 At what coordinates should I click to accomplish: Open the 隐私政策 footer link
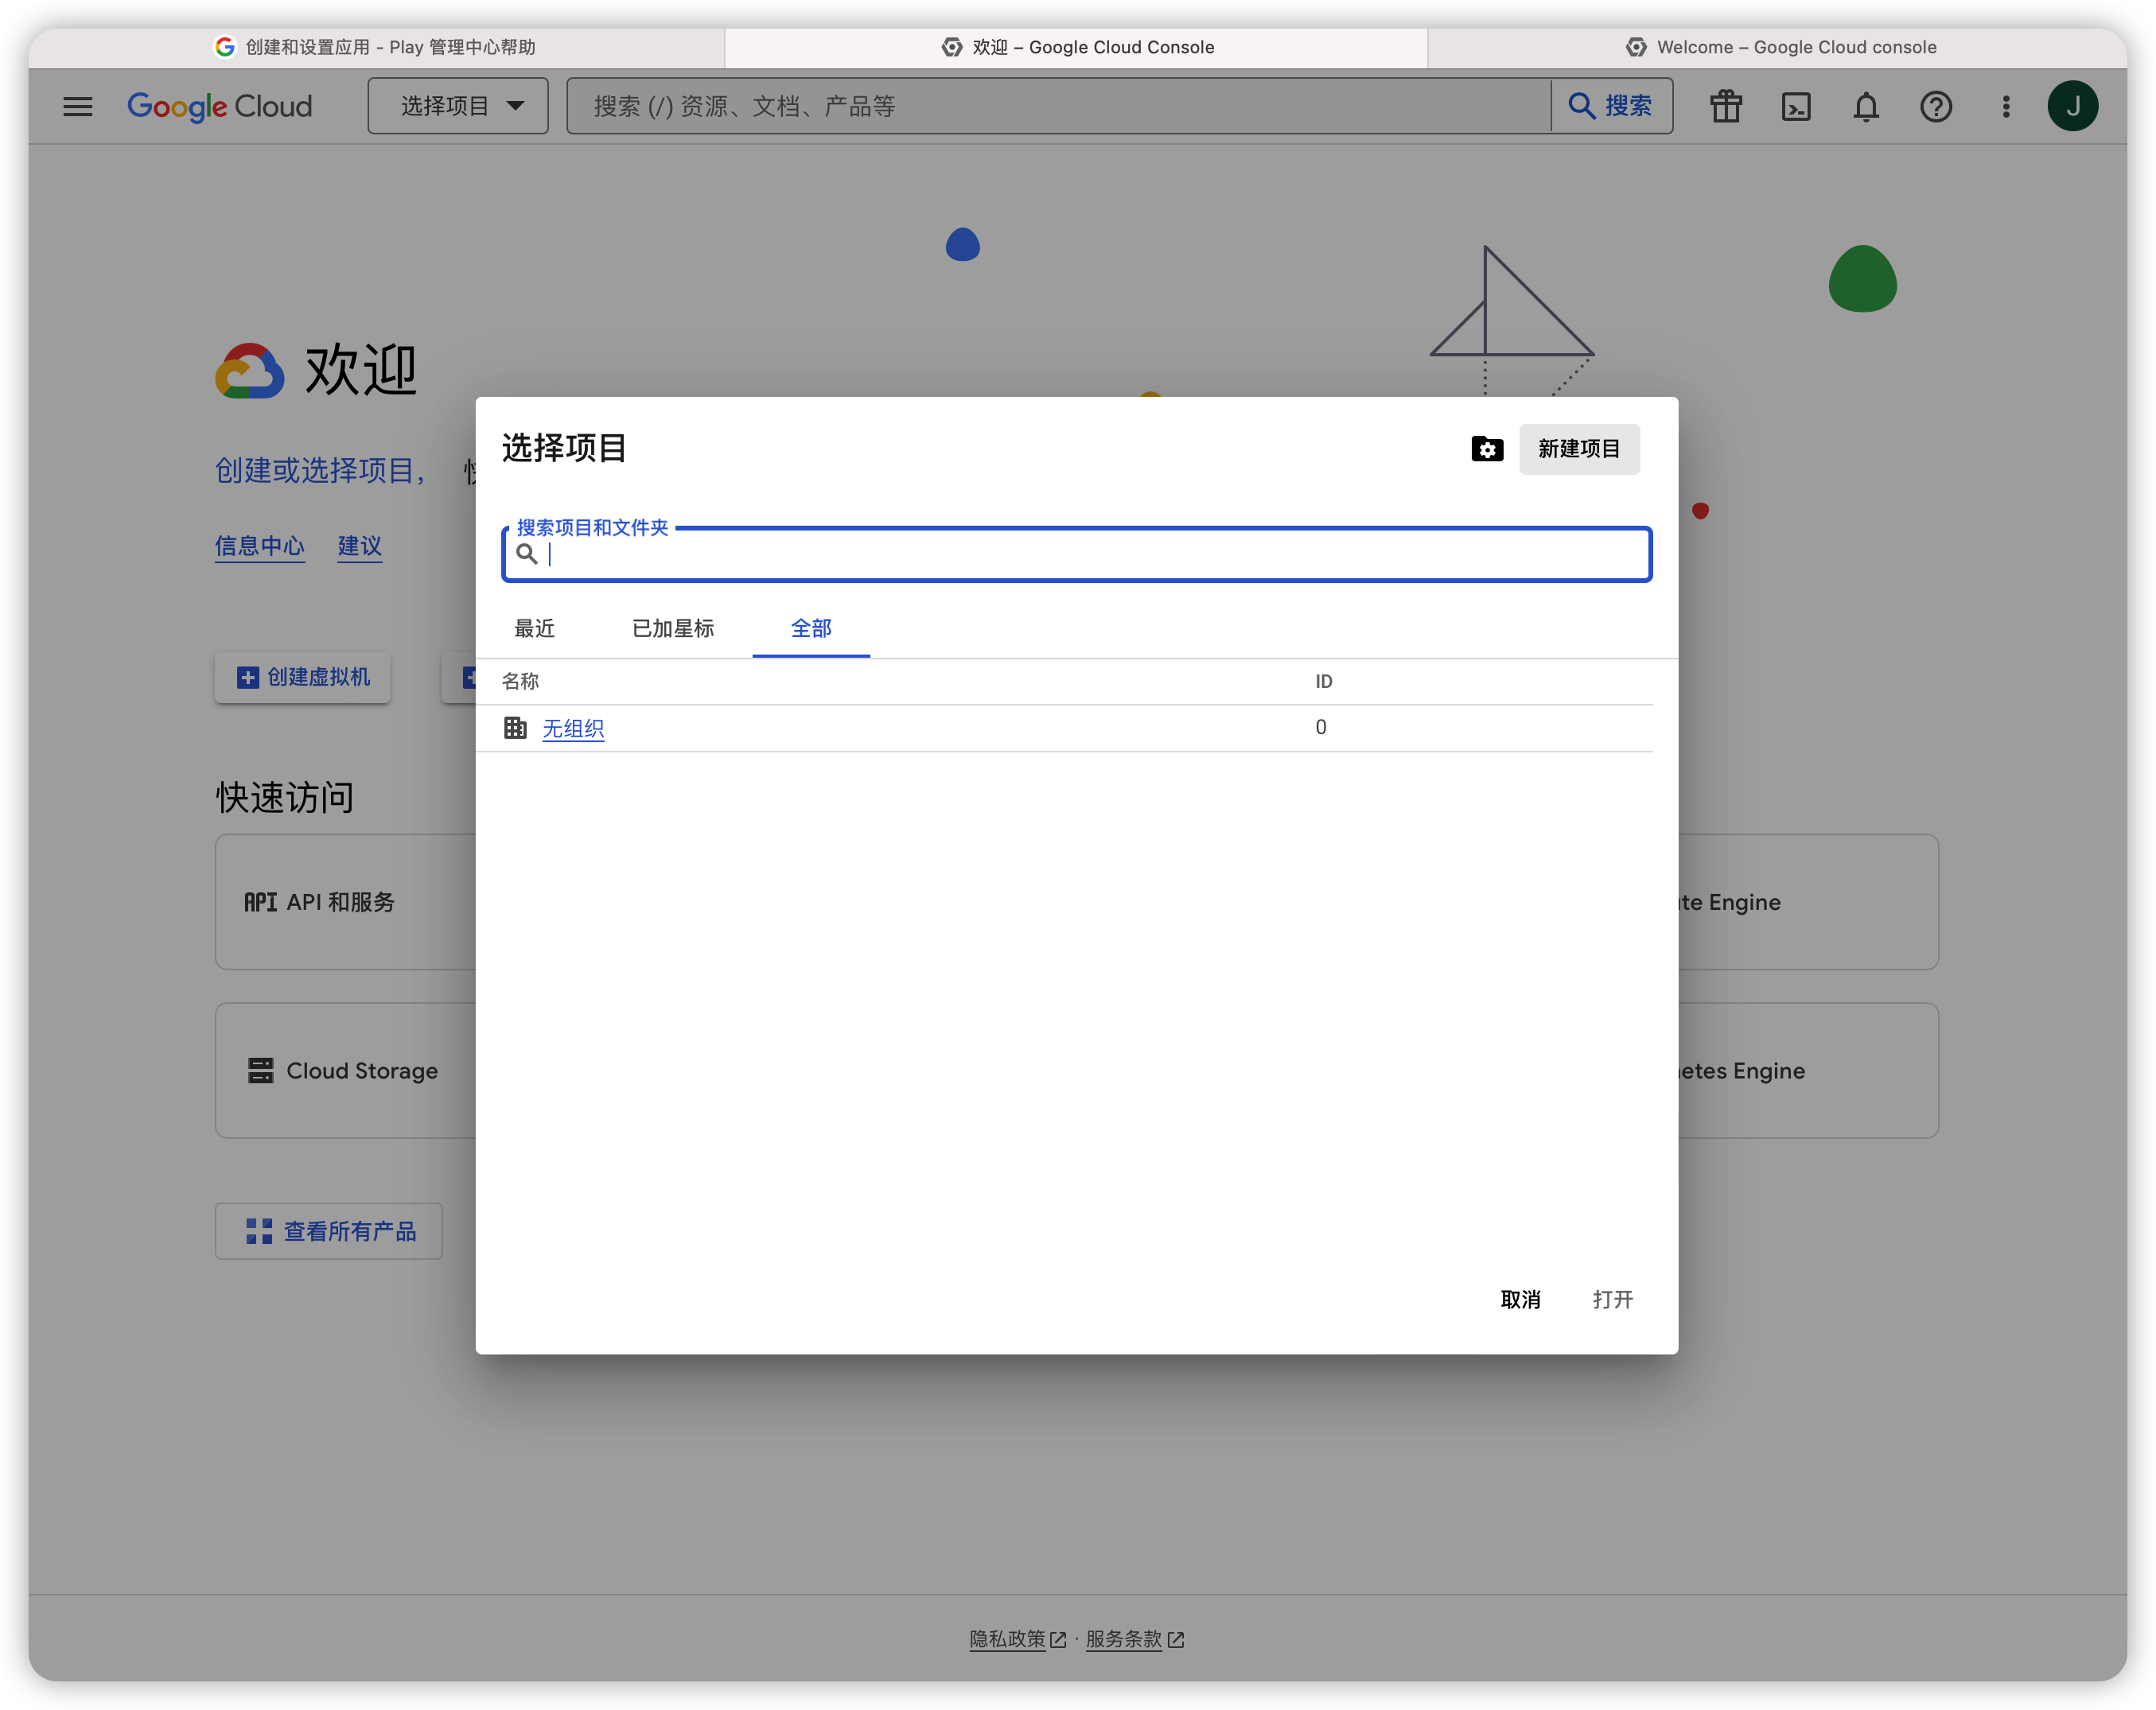1017,1639
